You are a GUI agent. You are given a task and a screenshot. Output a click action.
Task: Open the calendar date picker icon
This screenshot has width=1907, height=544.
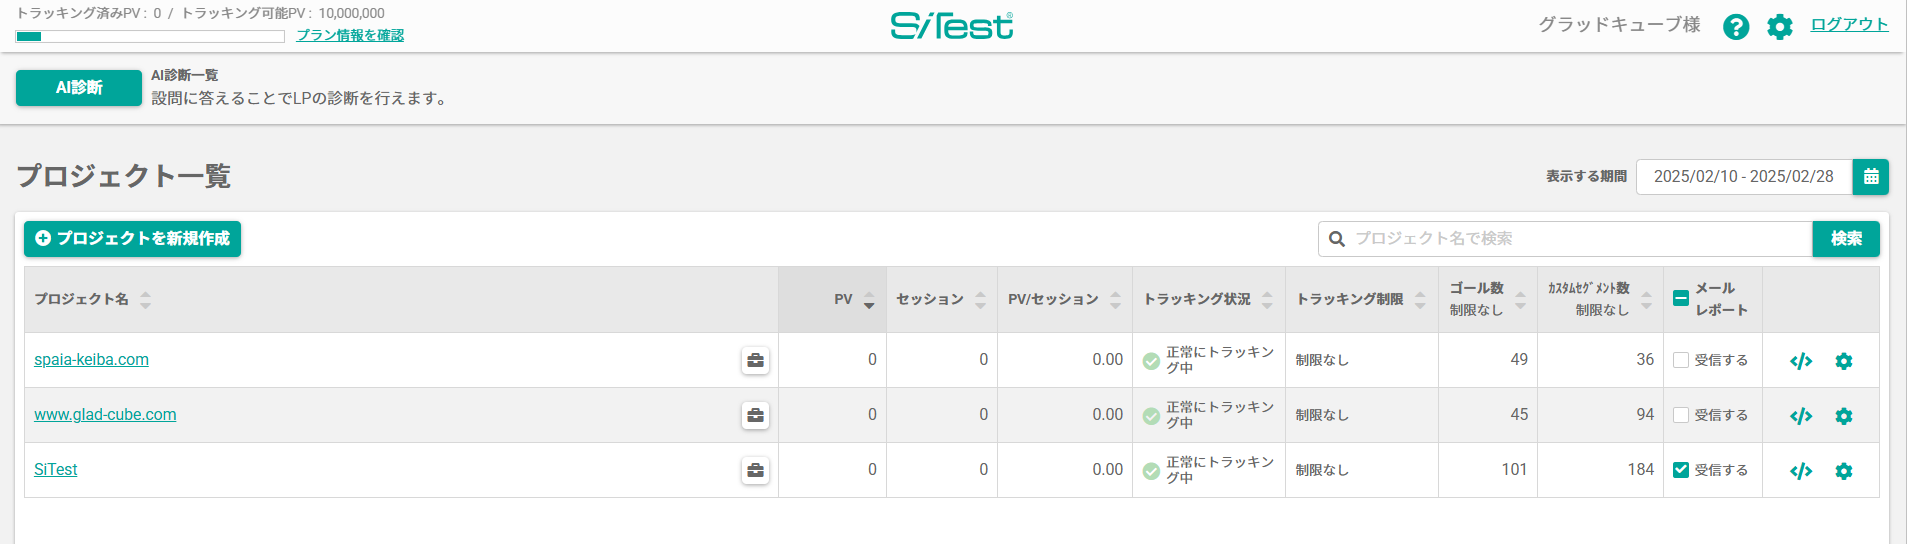(1871, 177)
